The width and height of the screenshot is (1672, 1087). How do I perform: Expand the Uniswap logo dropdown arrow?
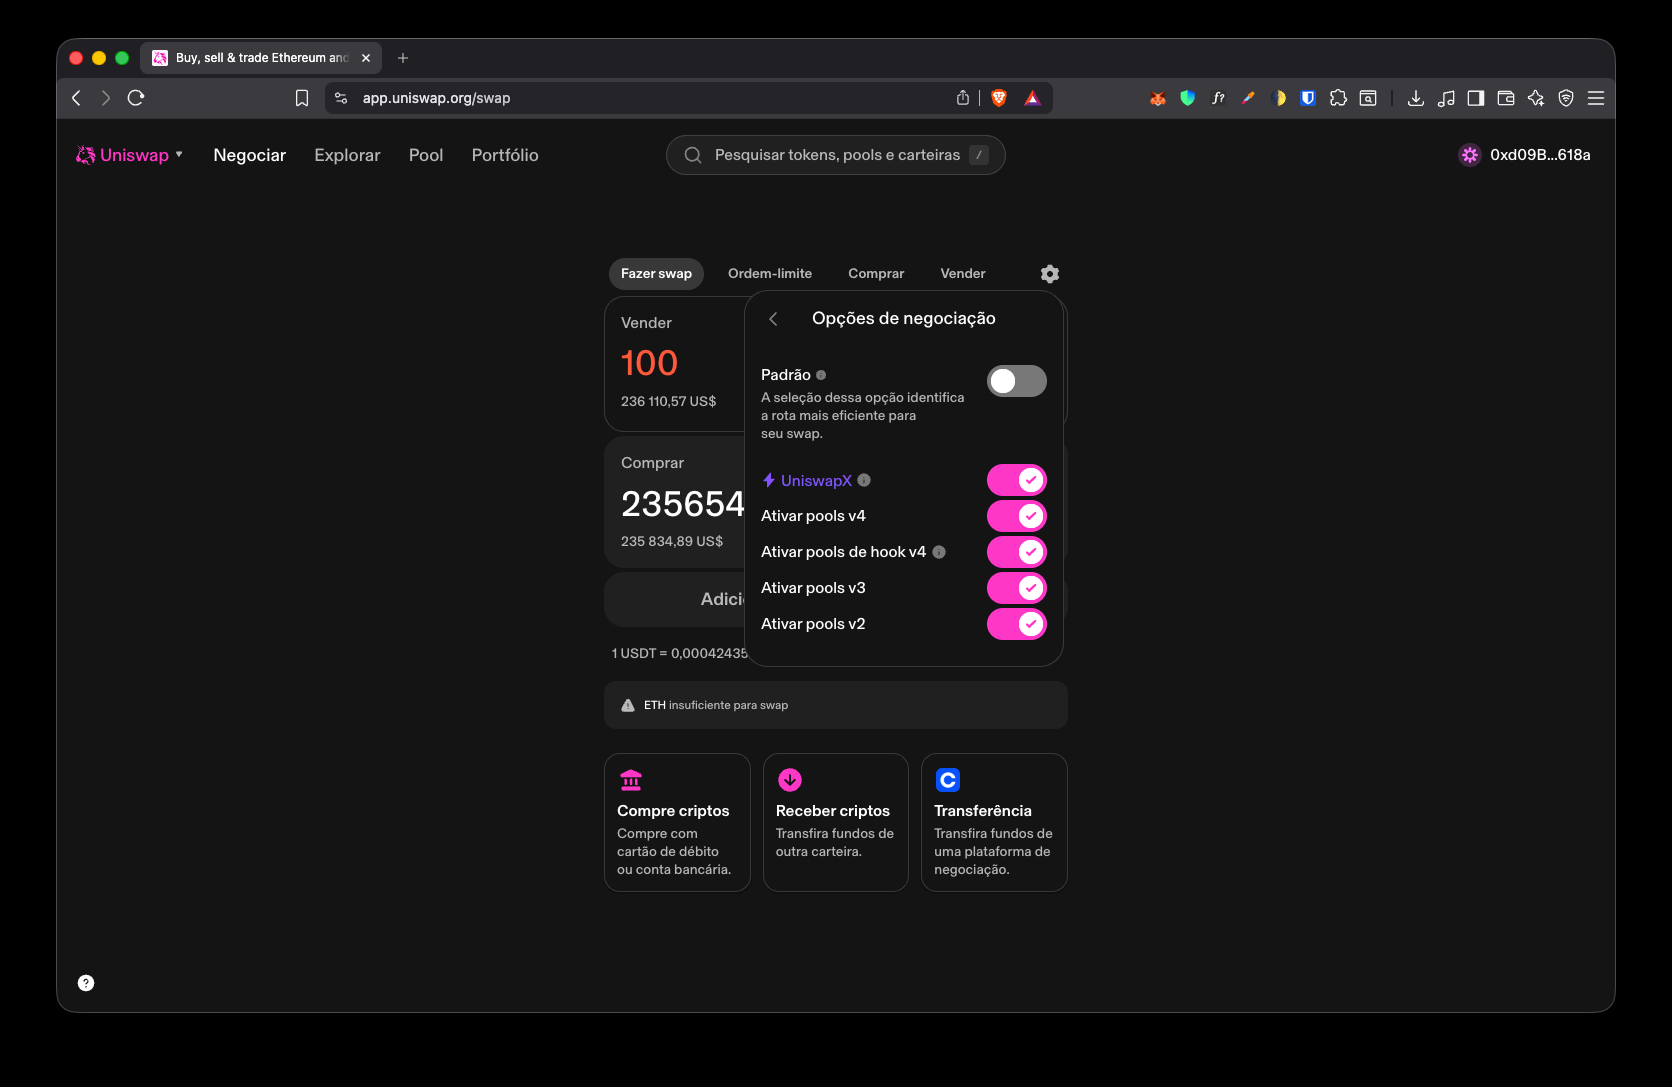(x=179, y=155)
